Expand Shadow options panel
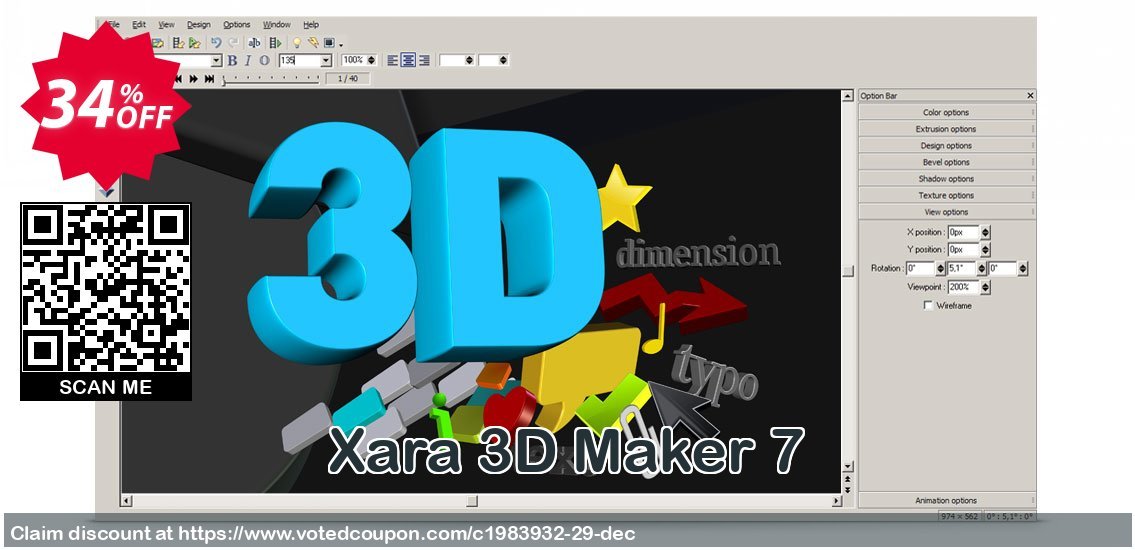This screenshot has width=1135, height=550. pos(947,179)
